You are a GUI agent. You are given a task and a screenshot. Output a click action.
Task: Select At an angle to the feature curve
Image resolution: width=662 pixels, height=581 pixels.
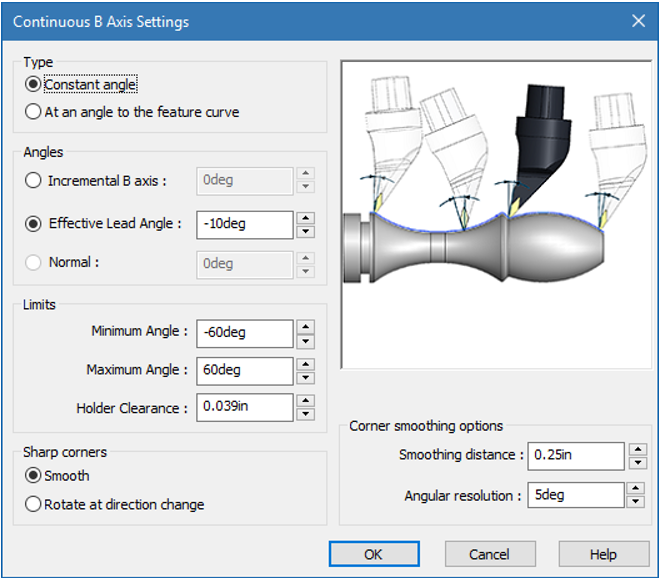tap(33, 112)
